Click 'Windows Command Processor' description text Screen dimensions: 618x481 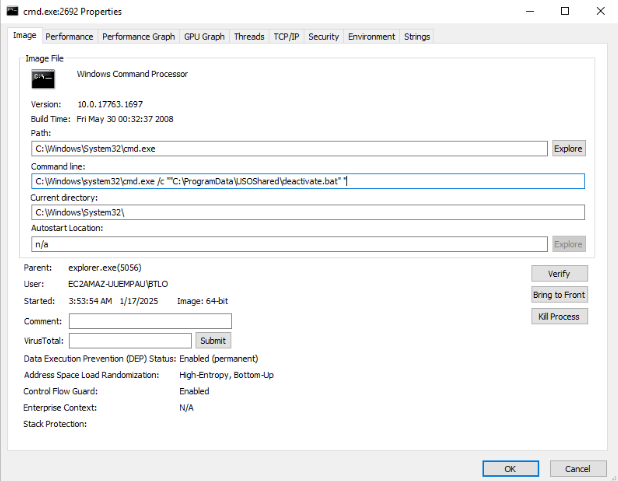(x=132, y=74)
